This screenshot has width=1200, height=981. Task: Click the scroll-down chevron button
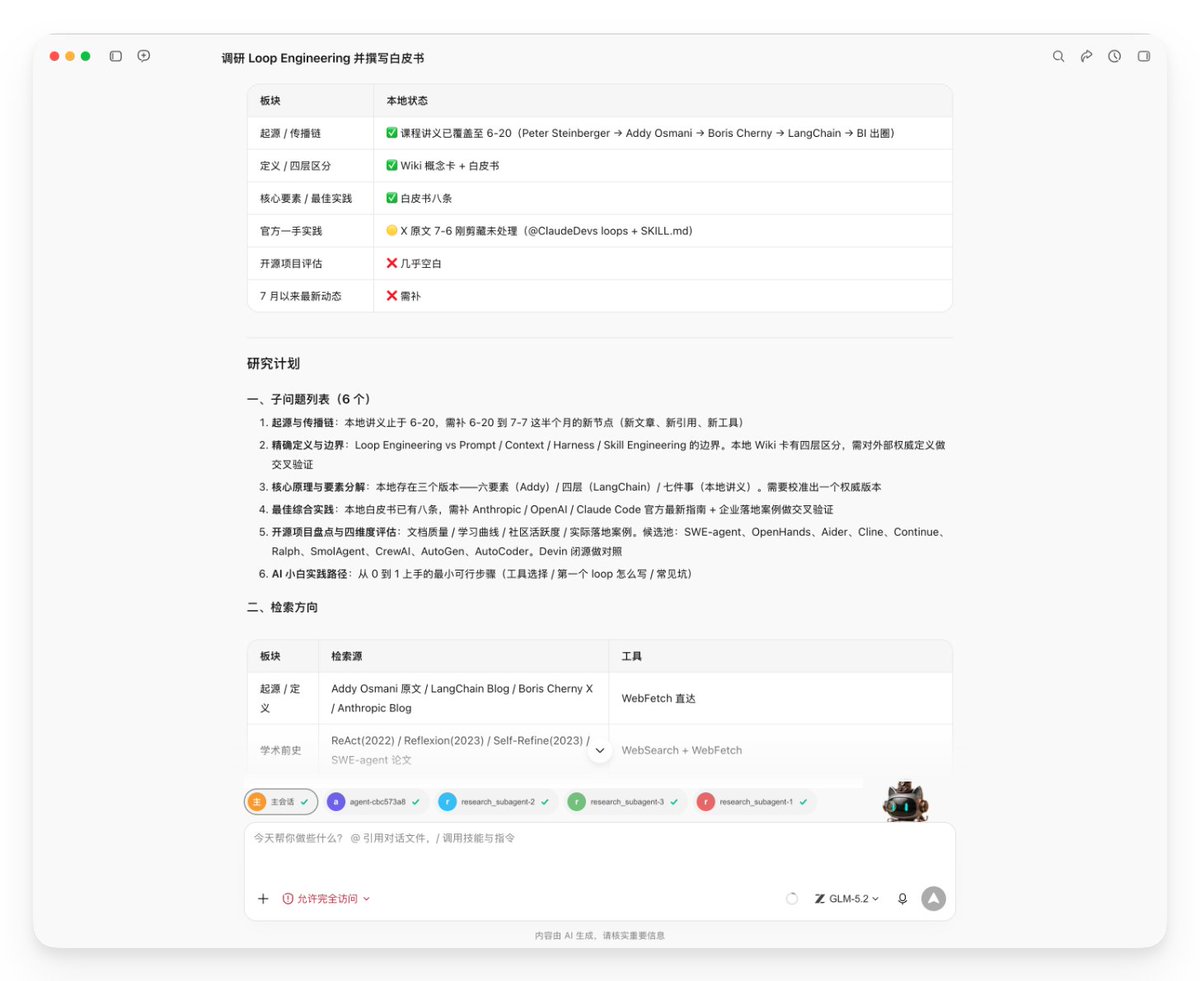[x=600, y=750]
